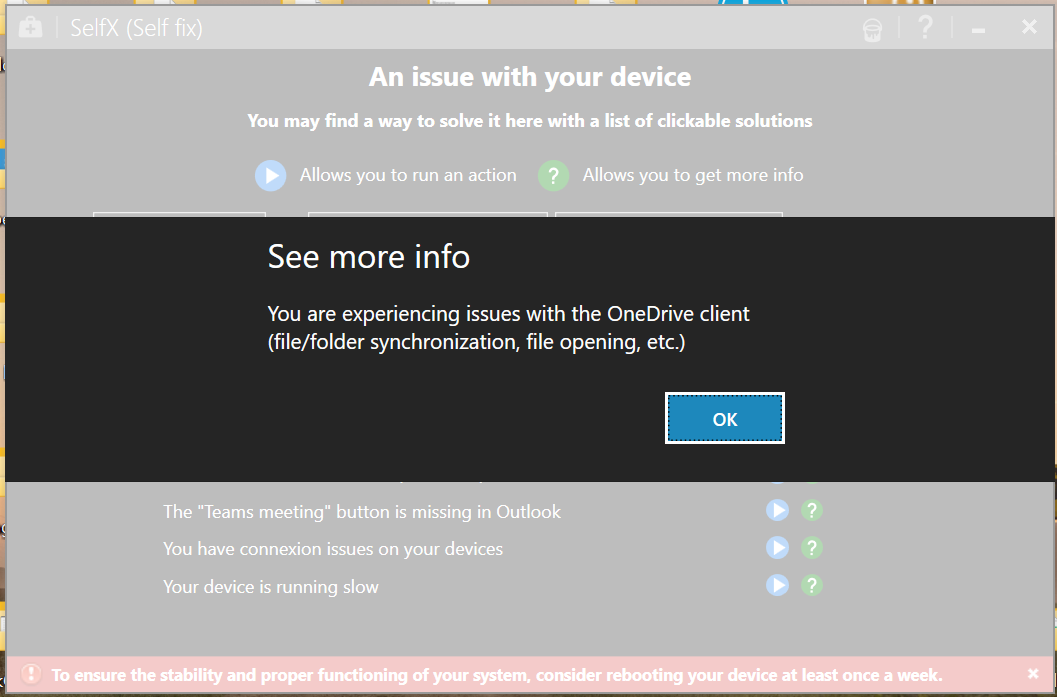Viewport: 1057px width, 697px height.
Task: Get more info on missing Teams meeting button
Action: coord(812,510)
